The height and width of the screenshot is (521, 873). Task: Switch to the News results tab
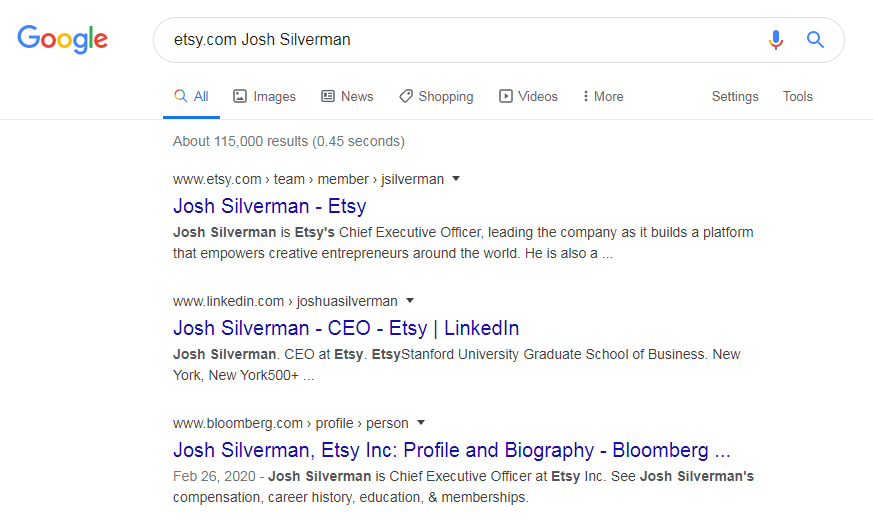coord(347,96)
